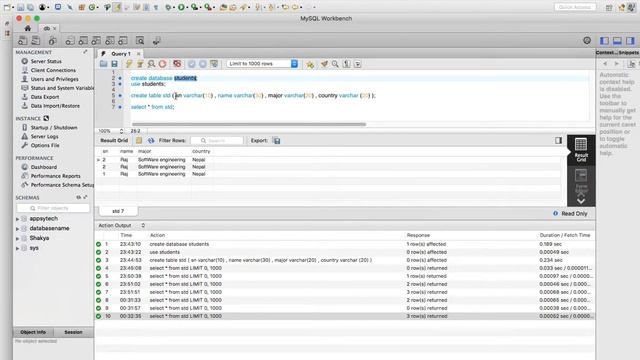This screenshot has height=360, width=640.
Task: Go to the Home tab icon
Action: point(27,28)
